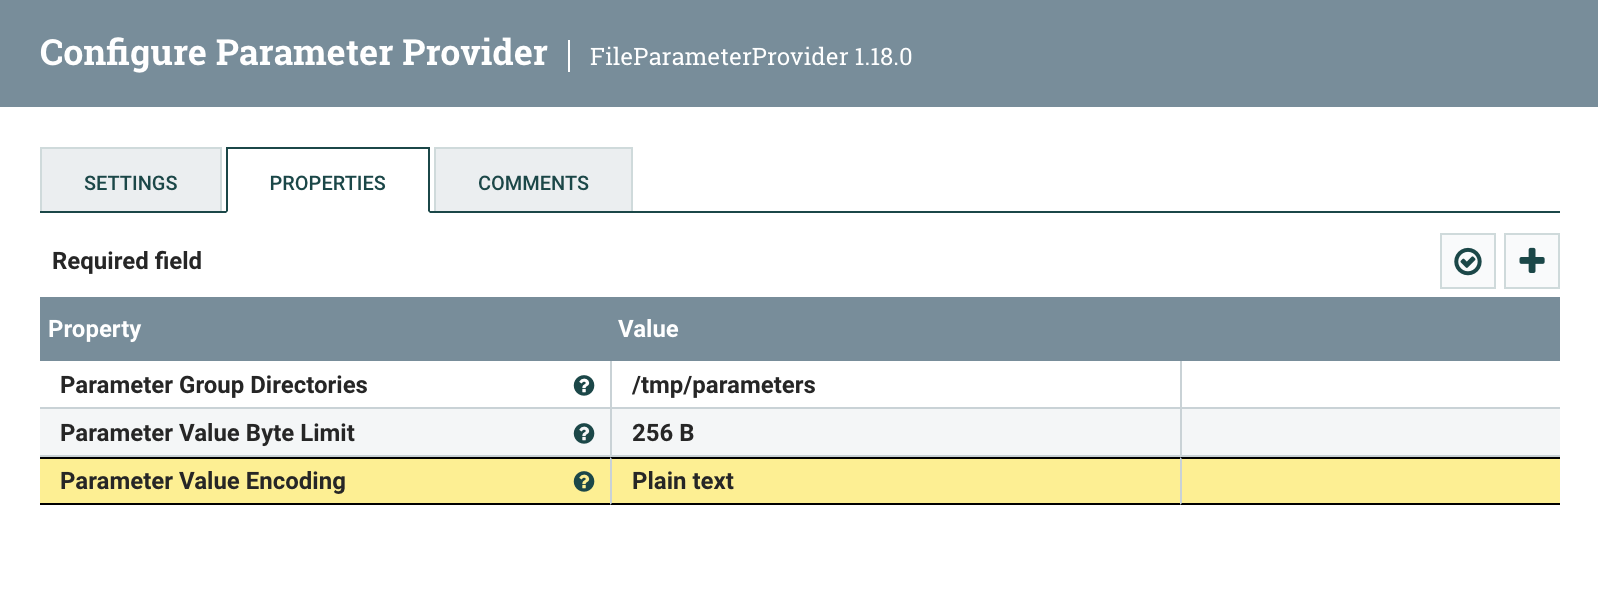Add a new property with plus icon
This screenshot has width=1598, height=606.
pos(1531,261)
